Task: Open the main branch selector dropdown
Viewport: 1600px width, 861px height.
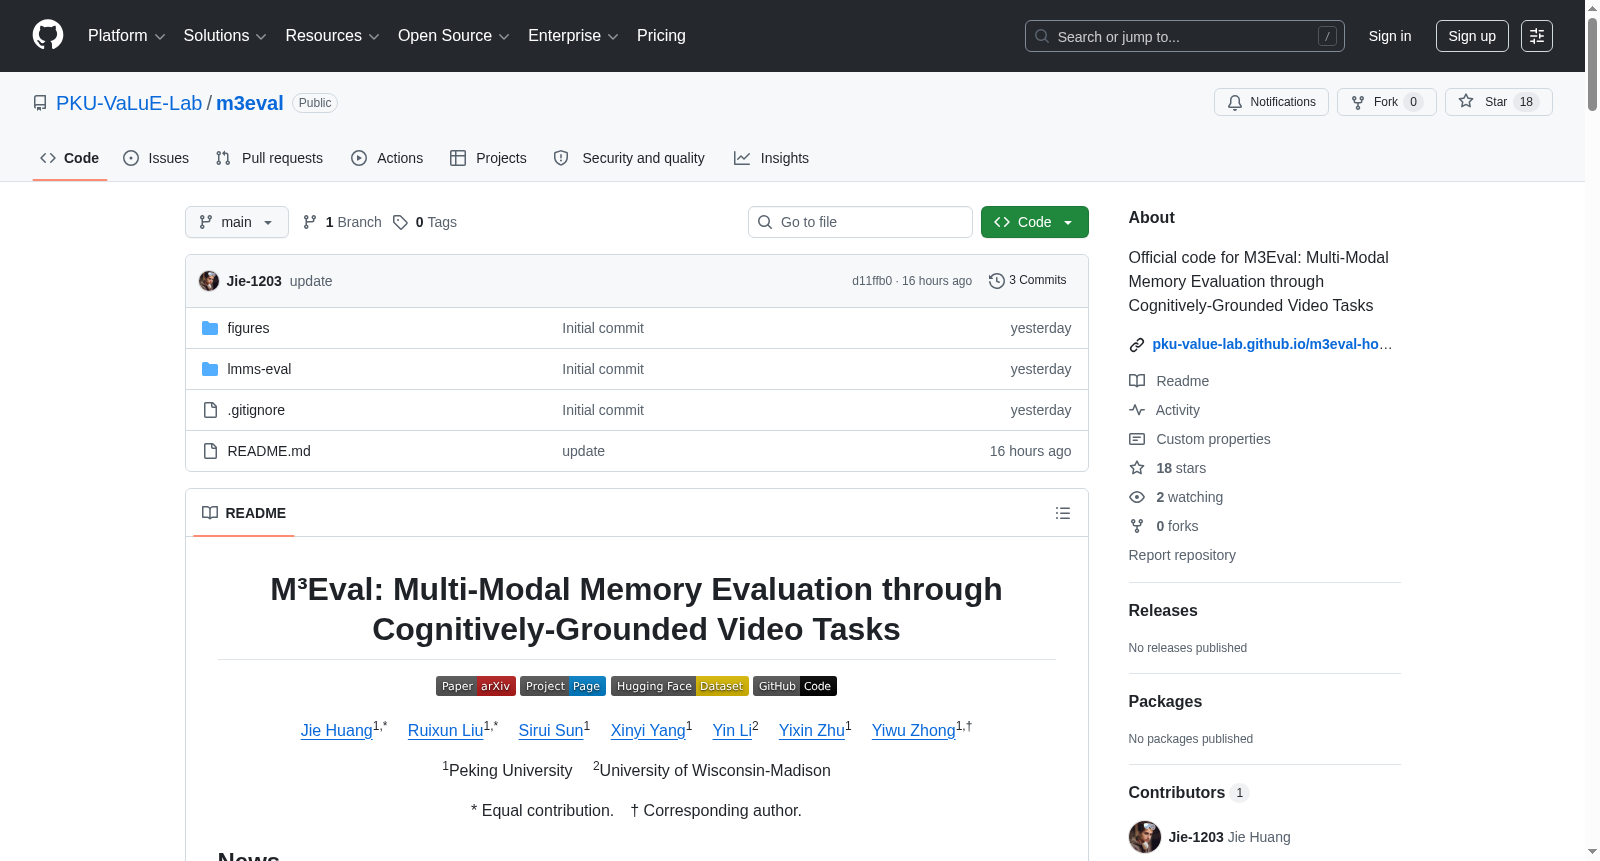Action: click(x=237, y=222)
